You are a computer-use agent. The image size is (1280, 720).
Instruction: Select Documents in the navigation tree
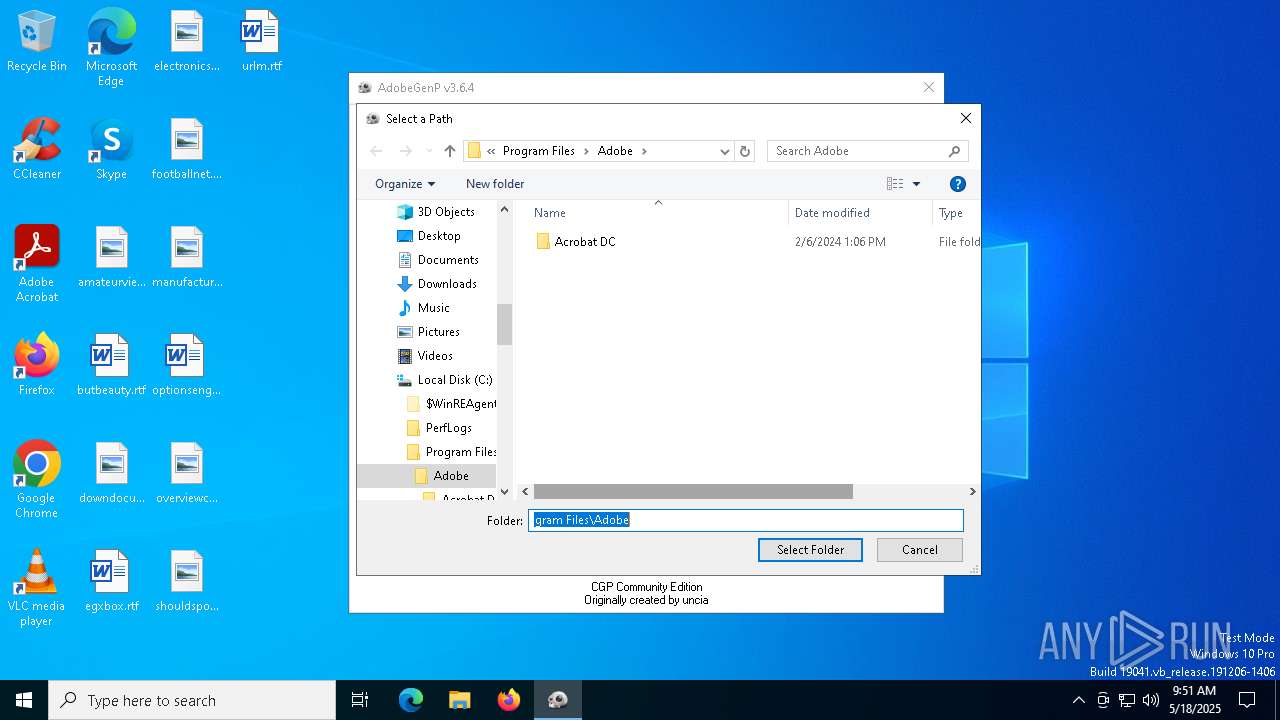tap(438, 260)
